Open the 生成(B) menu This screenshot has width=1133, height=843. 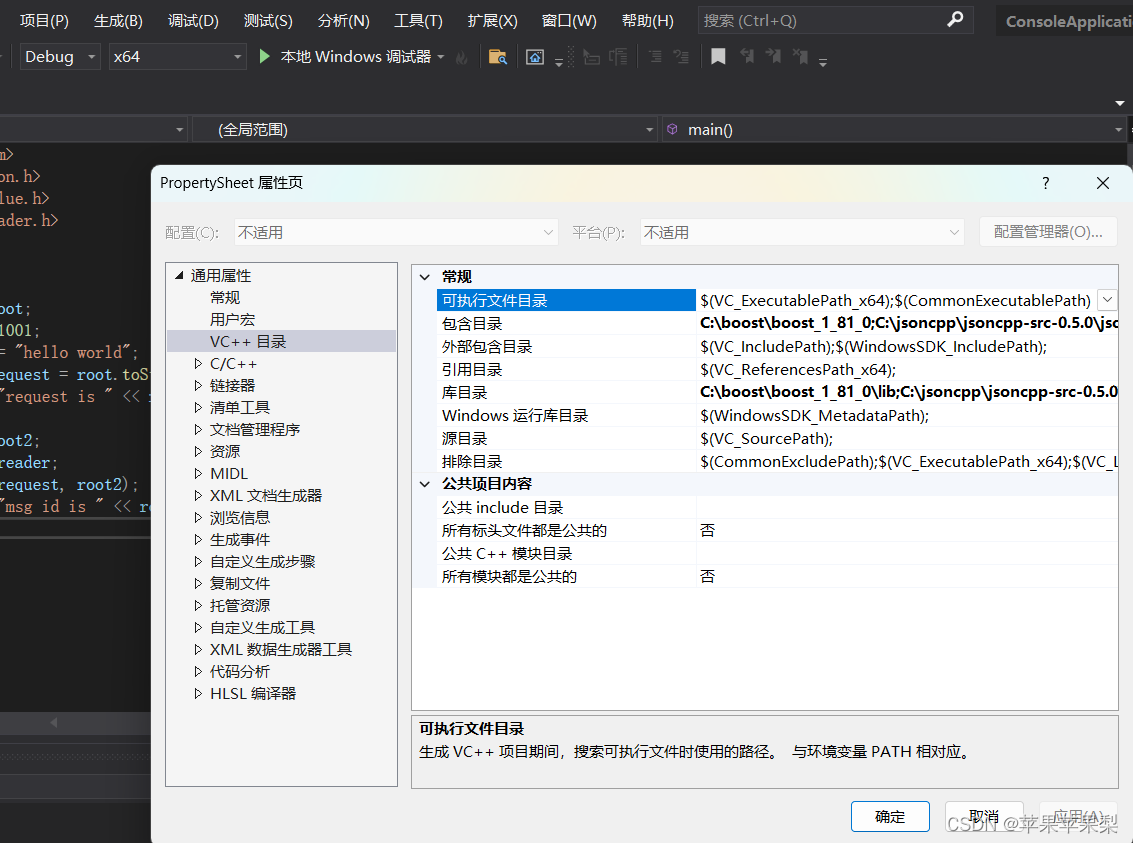pyautogui.click(x=119, y=20)
